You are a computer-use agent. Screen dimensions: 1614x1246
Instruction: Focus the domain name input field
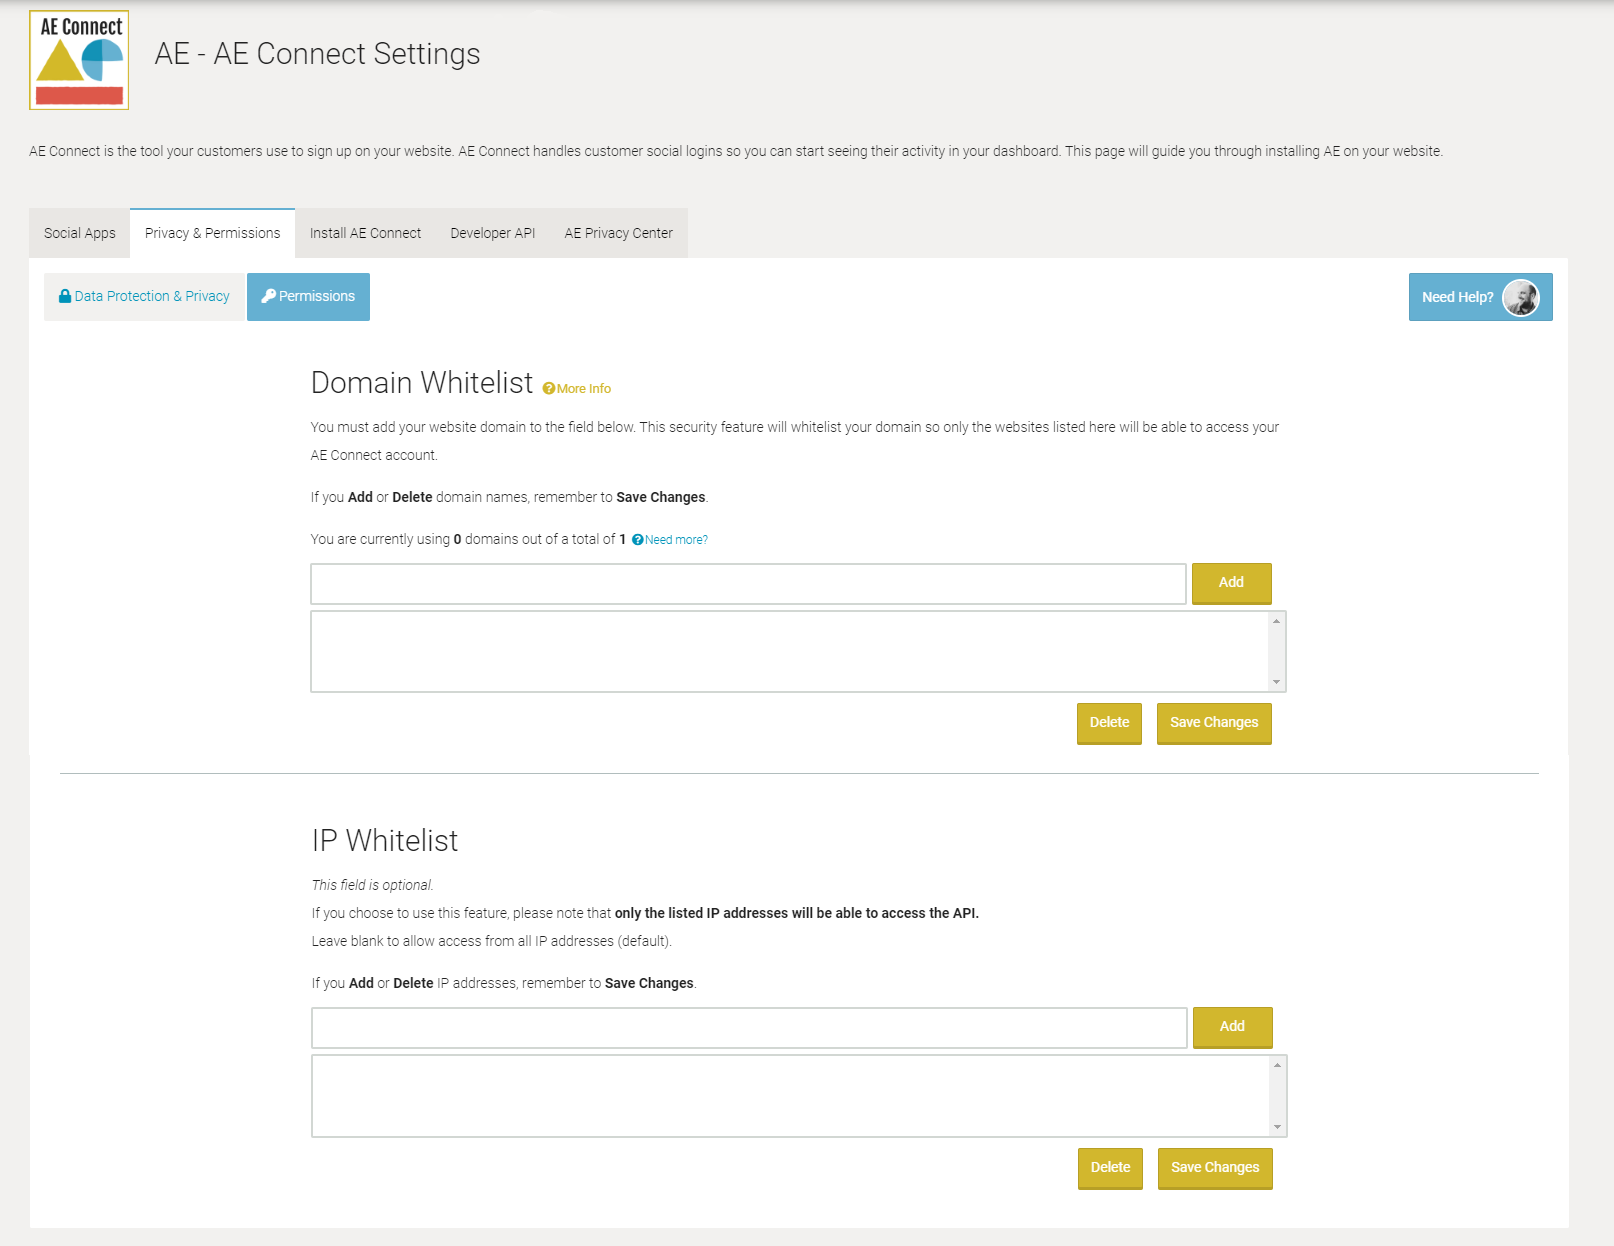(x=748, y=584)
